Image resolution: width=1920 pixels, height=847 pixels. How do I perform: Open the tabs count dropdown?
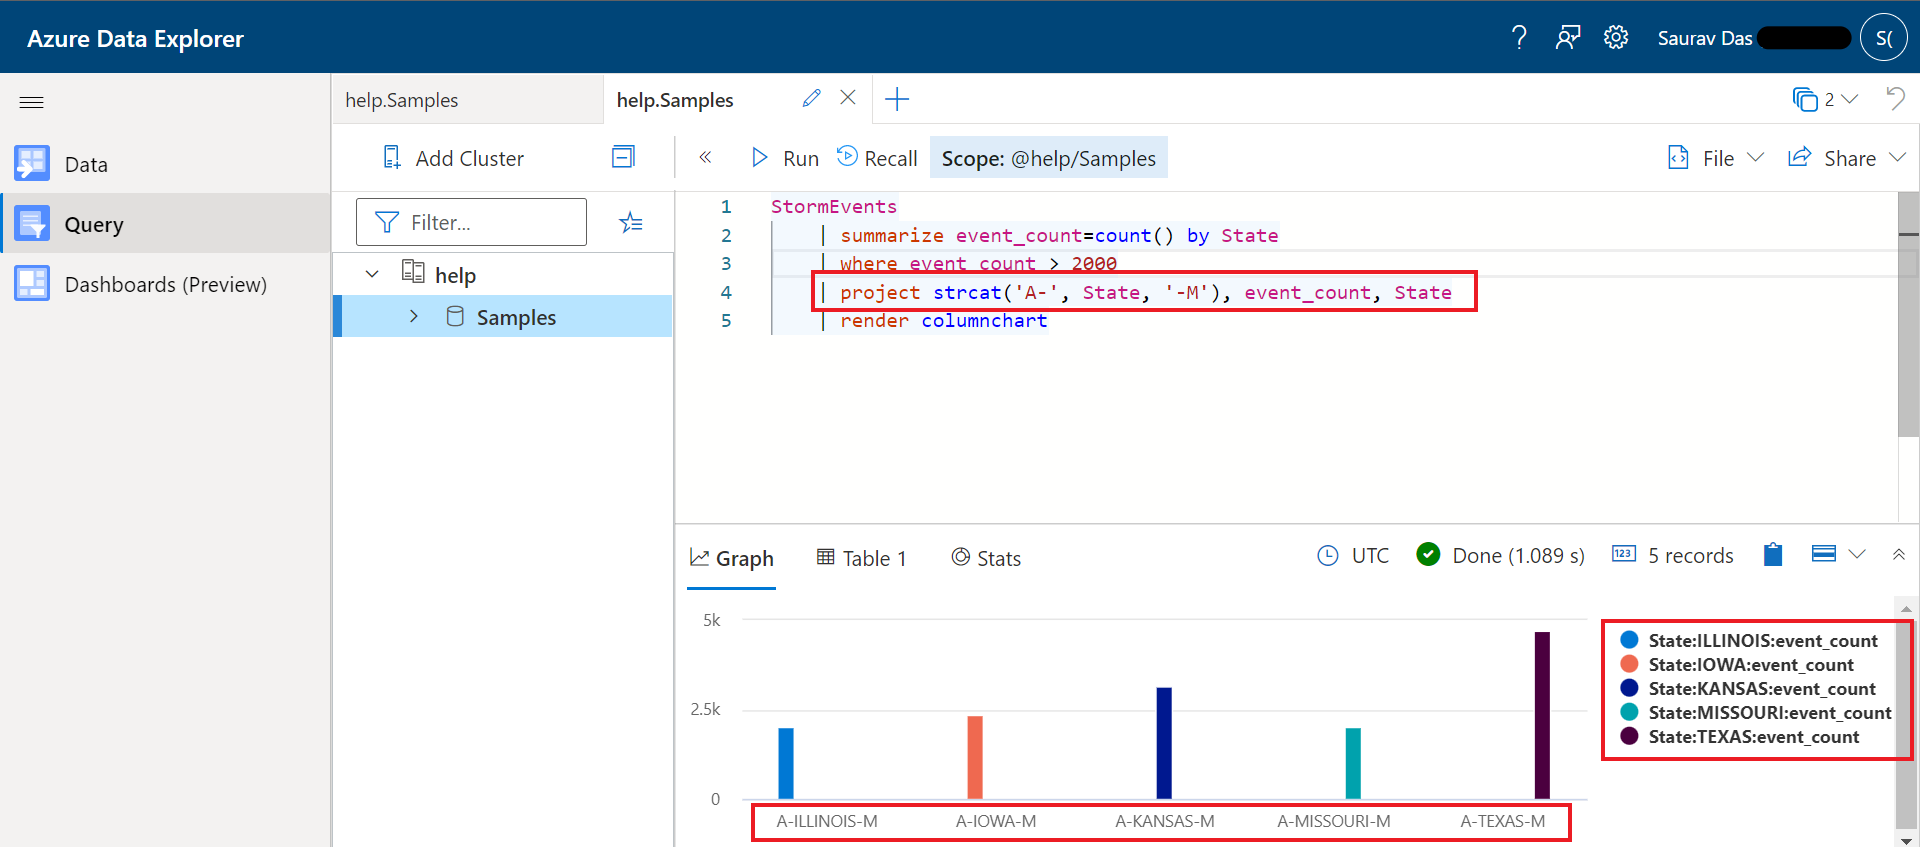pyautogui.click(x=1826, y=99)
